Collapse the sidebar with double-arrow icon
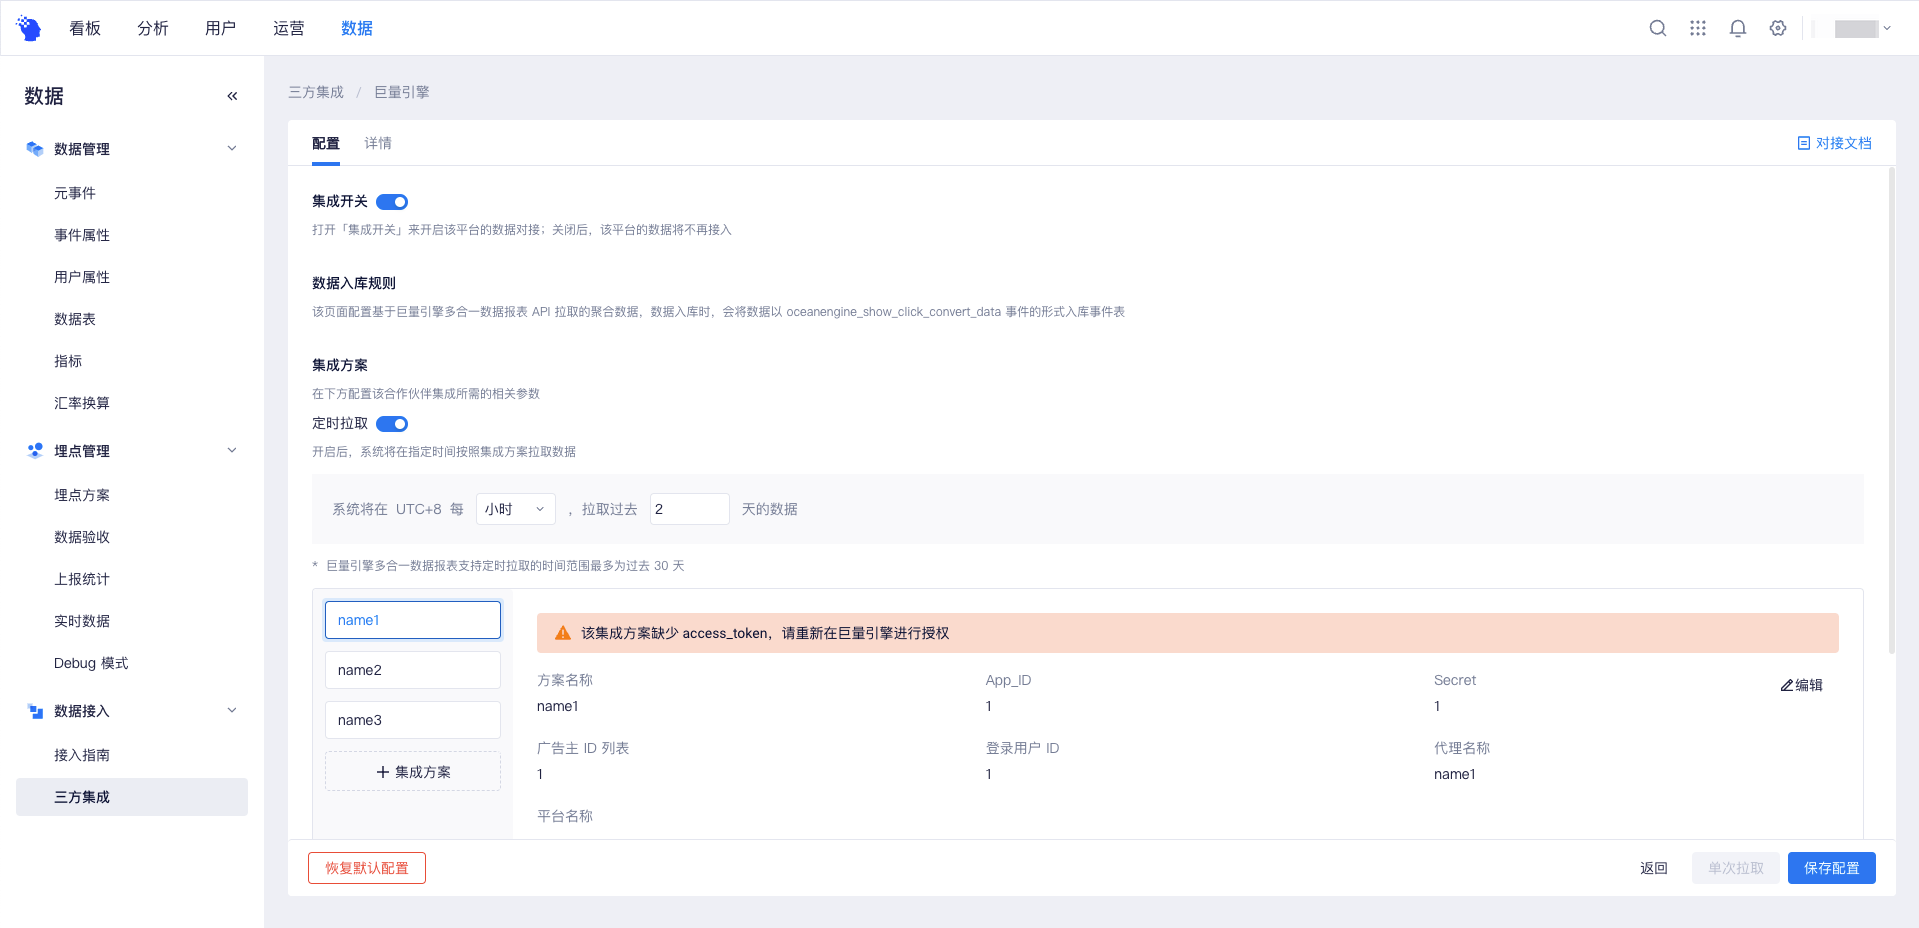This screenshot has width=1919, height=928. tap(232, 96)
